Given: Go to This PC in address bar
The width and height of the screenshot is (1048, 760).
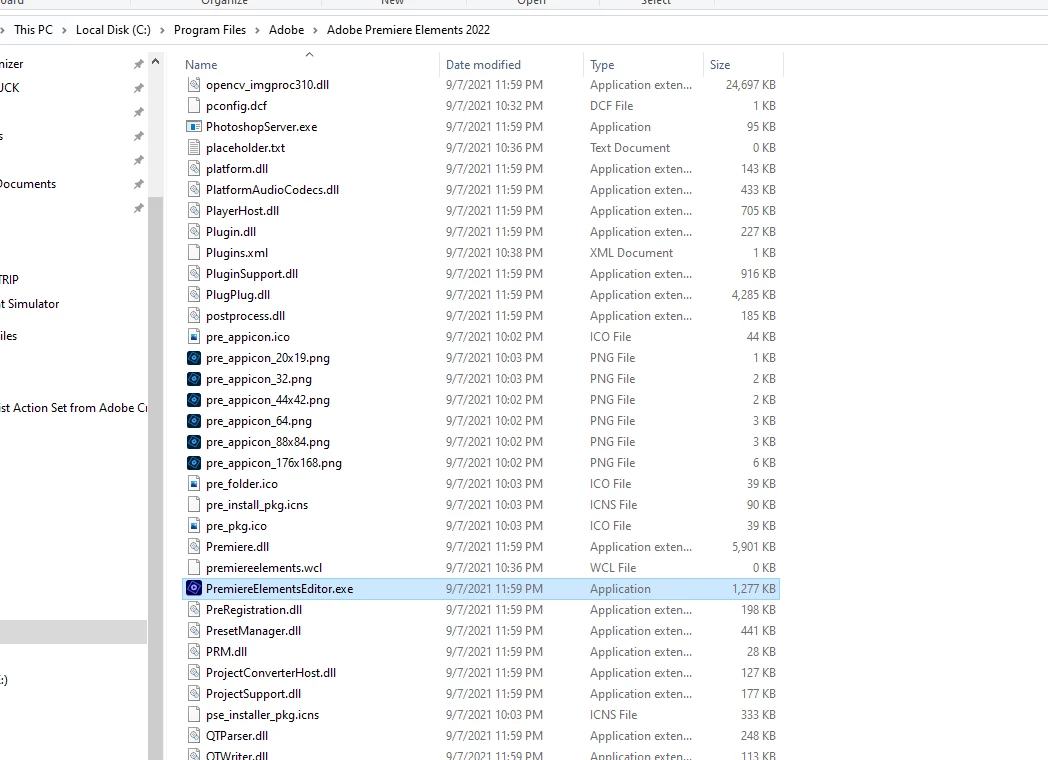Looking at the screenshot, I should [x=33, y=30].
